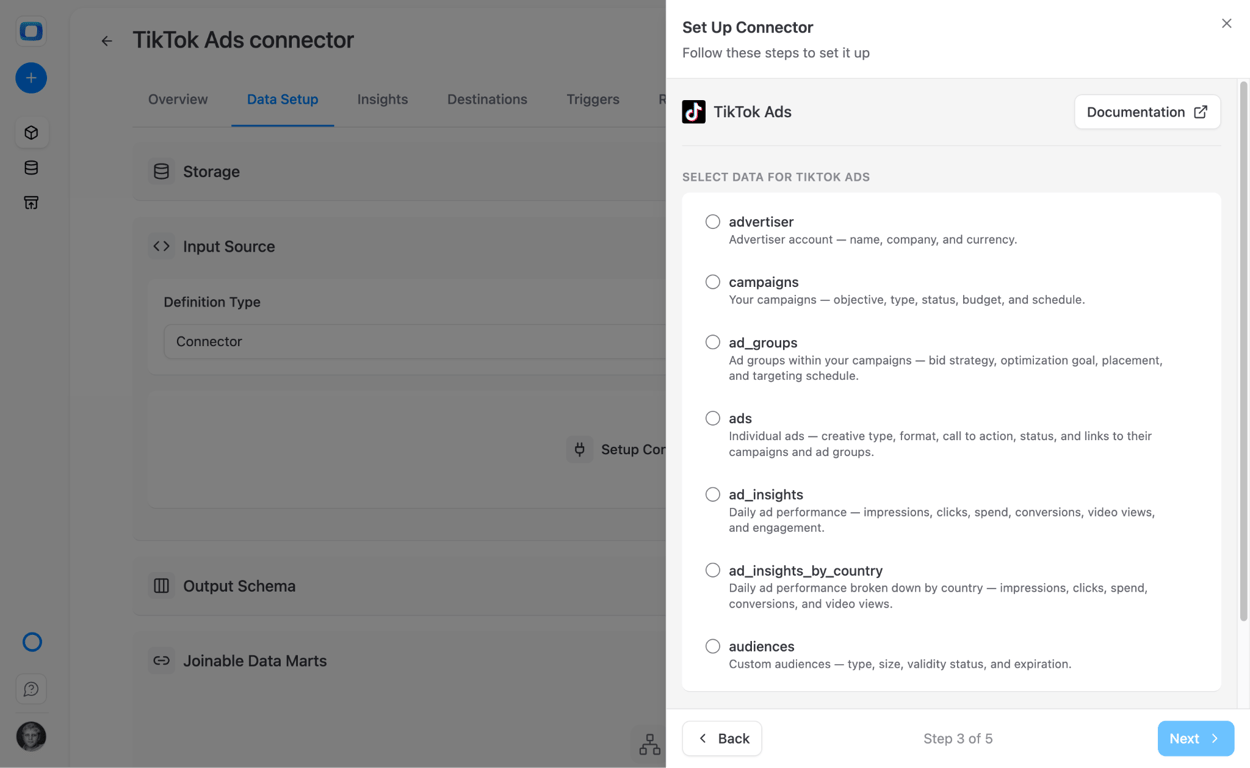The height and width of the screenshot is (768, 1250).
Task: Click the Storage section database icon
Action: [161, 172]
